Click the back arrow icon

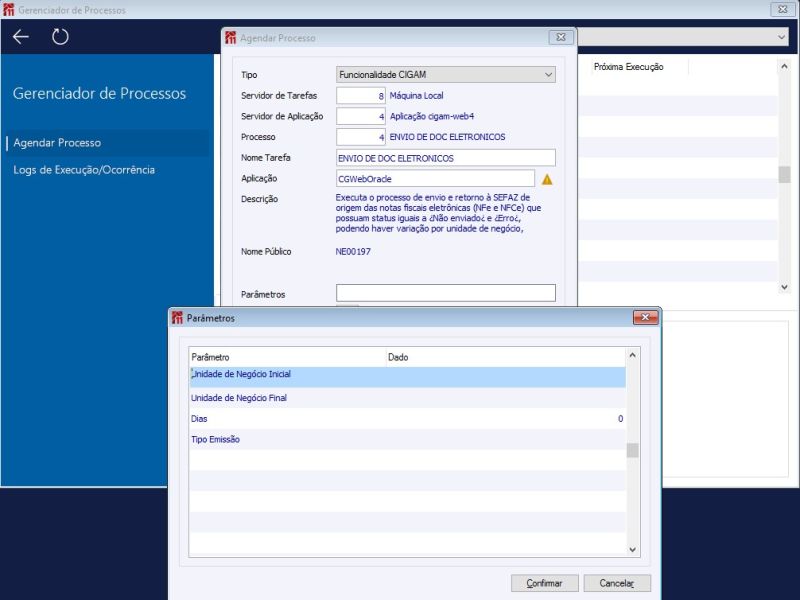19,37
